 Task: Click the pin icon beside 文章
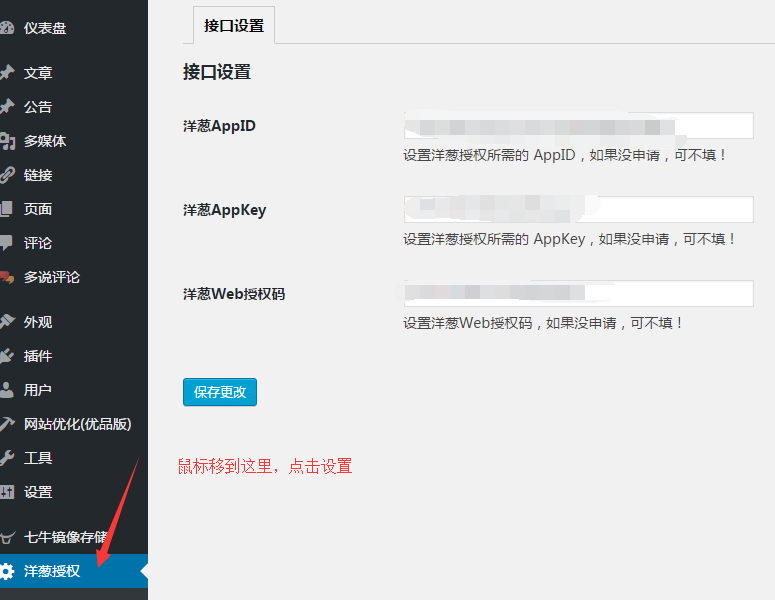click(x=7, y=73)
